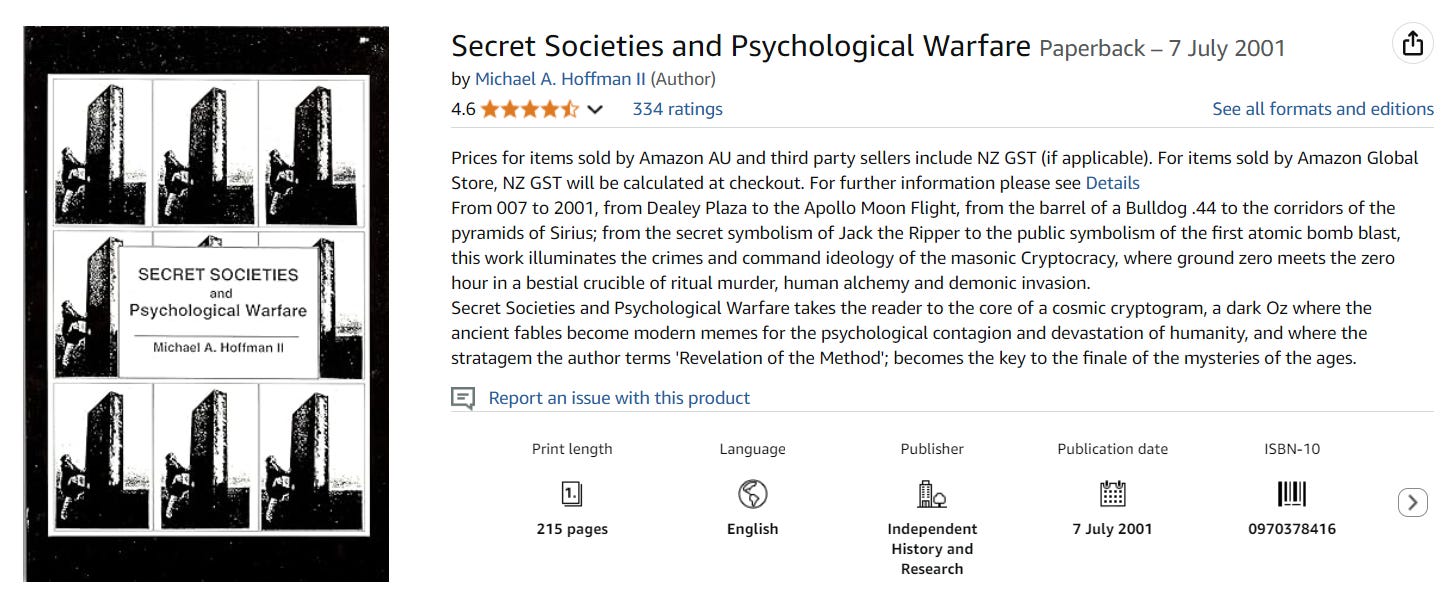Click the report issue speech bubble icon

tap(463, 398)
